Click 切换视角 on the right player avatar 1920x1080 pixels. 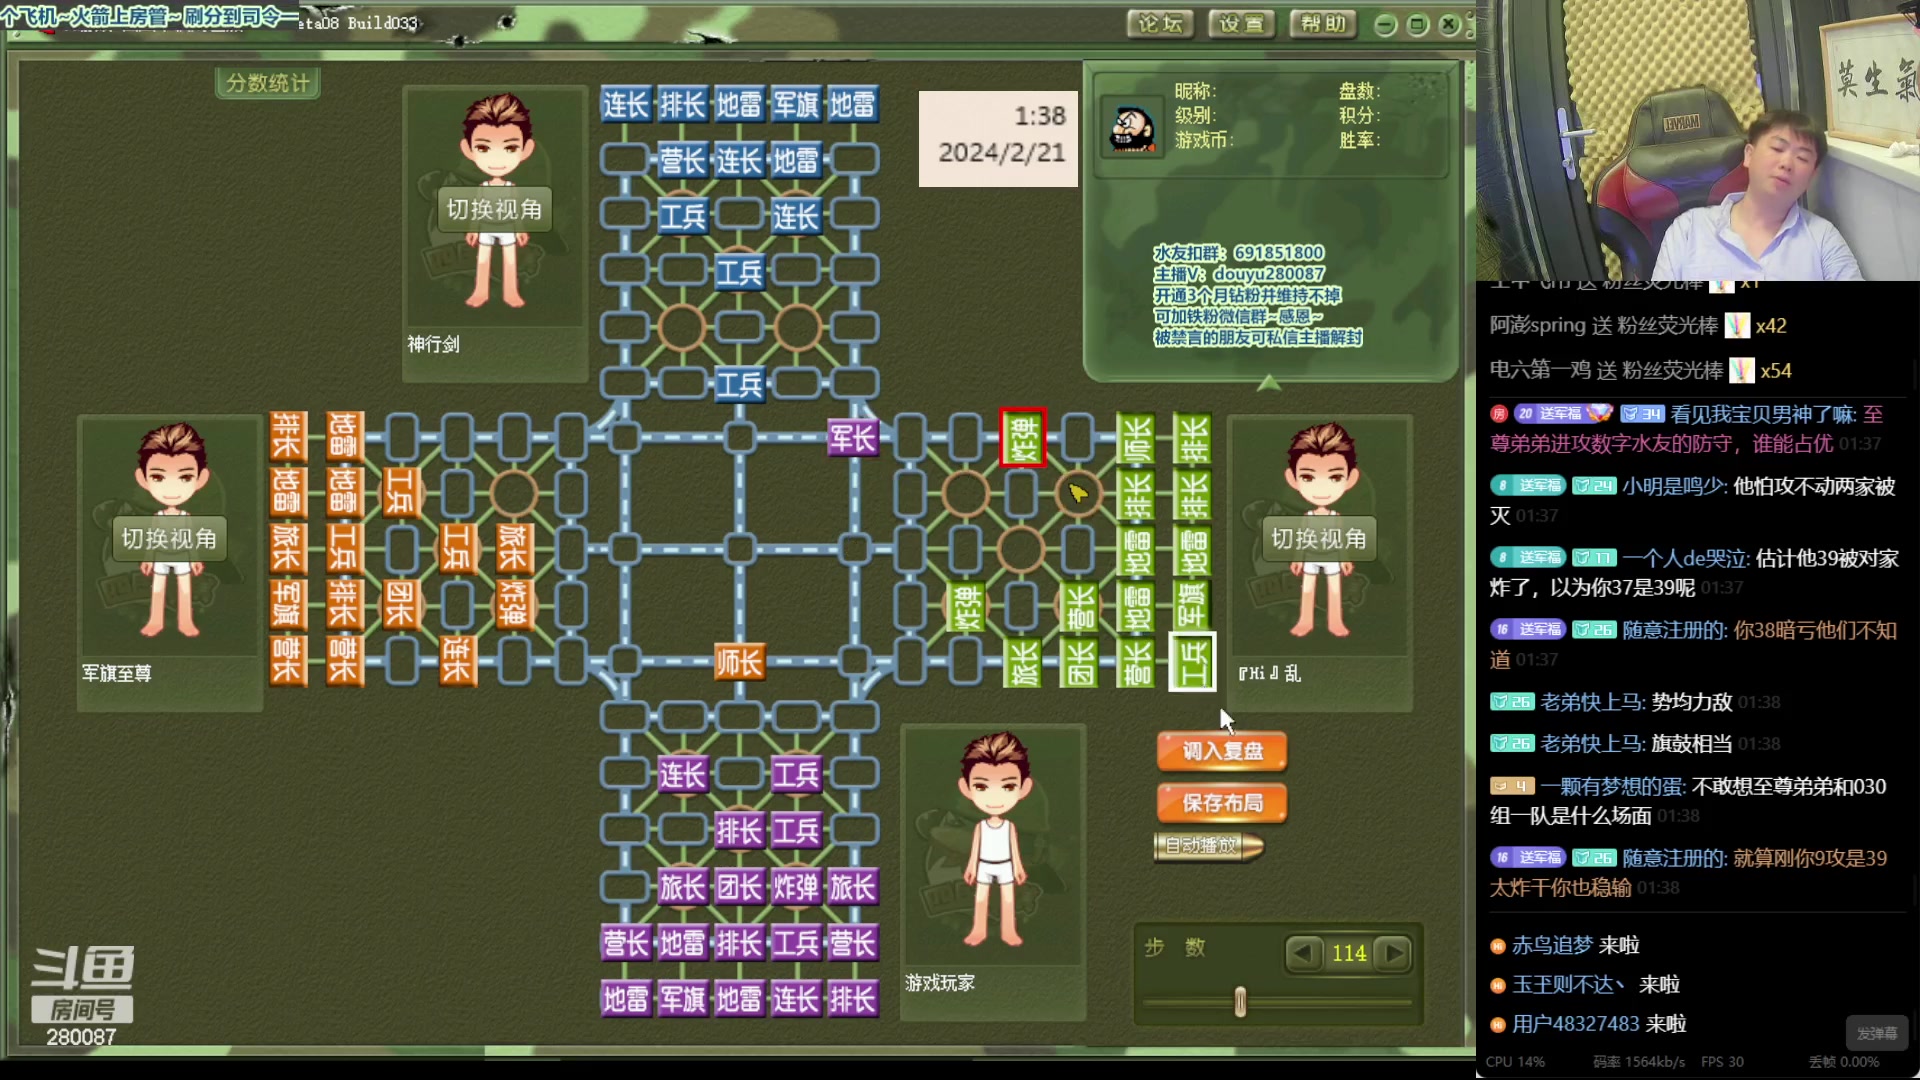(x=1318, y=539)
